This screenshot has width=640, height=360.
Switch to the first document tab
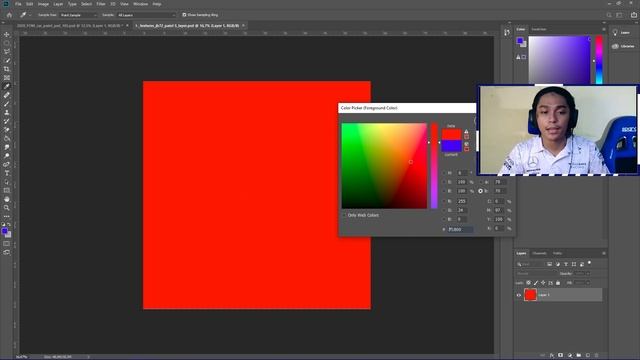69,25
